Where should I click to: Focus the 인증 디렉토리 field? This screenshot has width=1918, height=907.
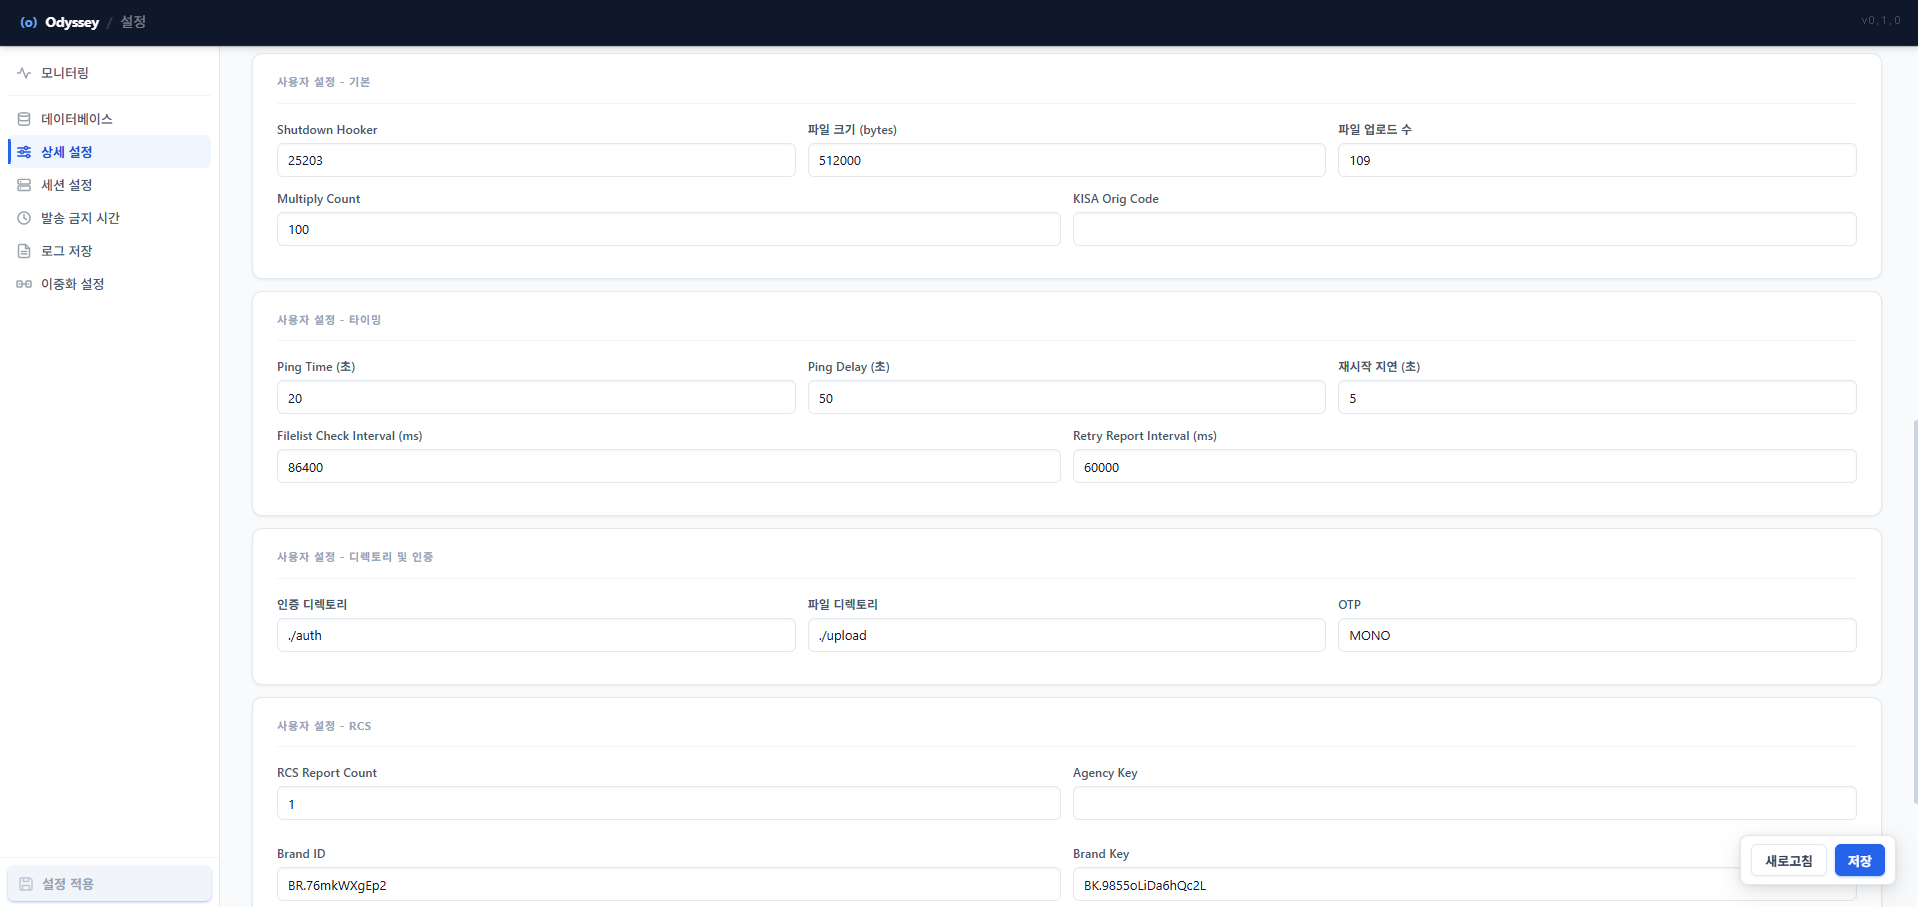pos(536,635)
